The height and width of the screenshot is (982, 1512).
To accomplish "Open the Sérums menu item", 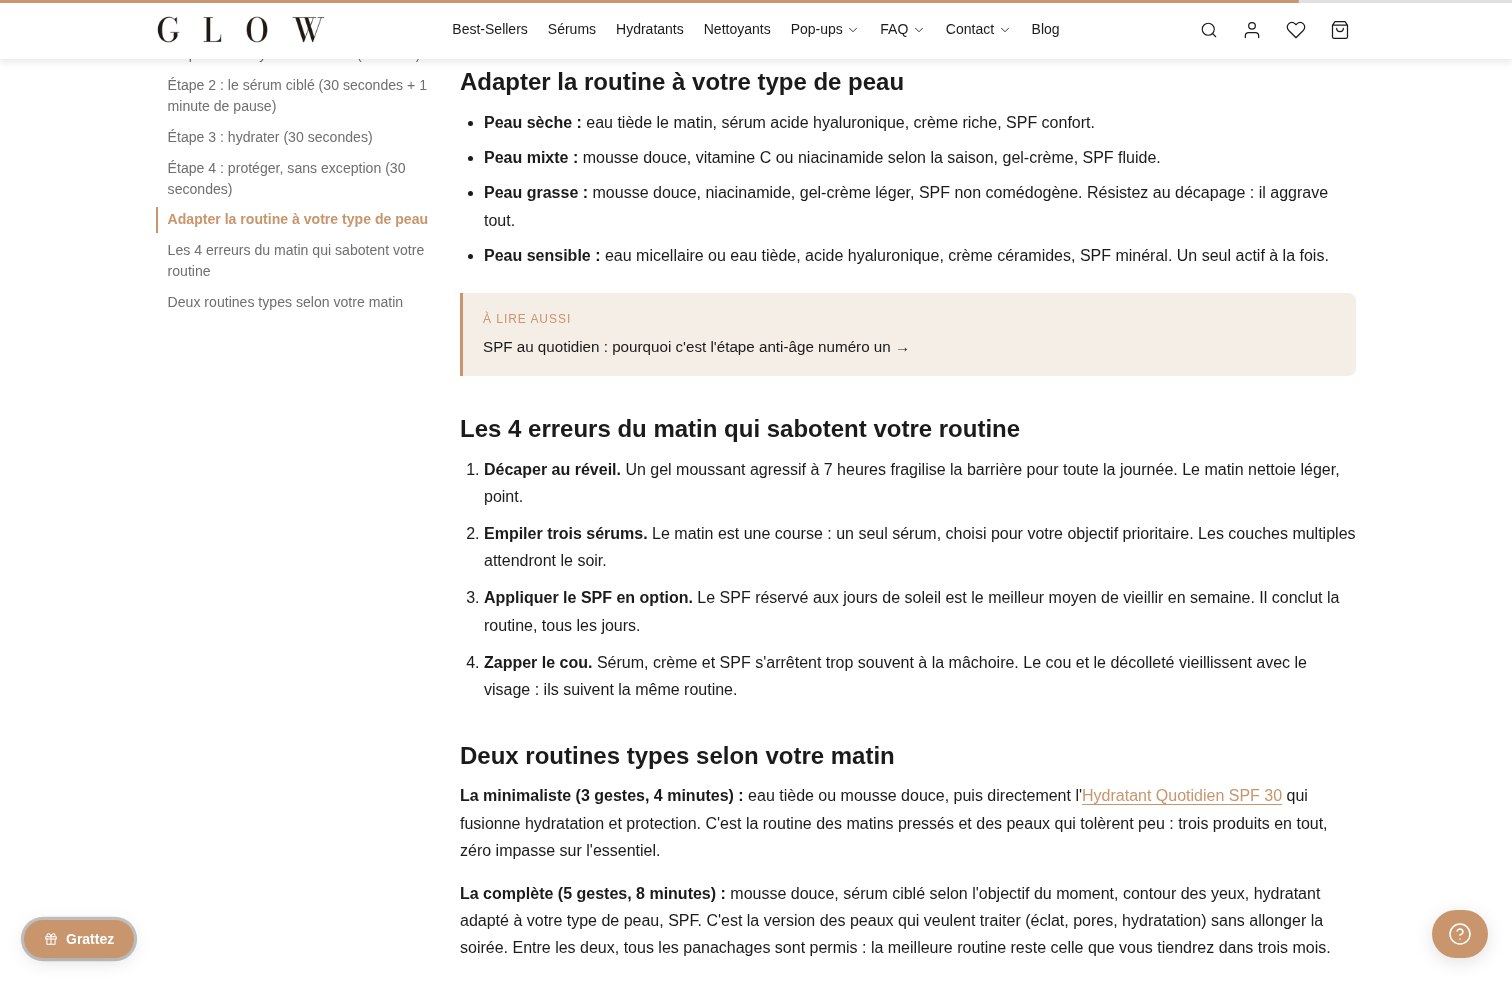I will point(572,29).
